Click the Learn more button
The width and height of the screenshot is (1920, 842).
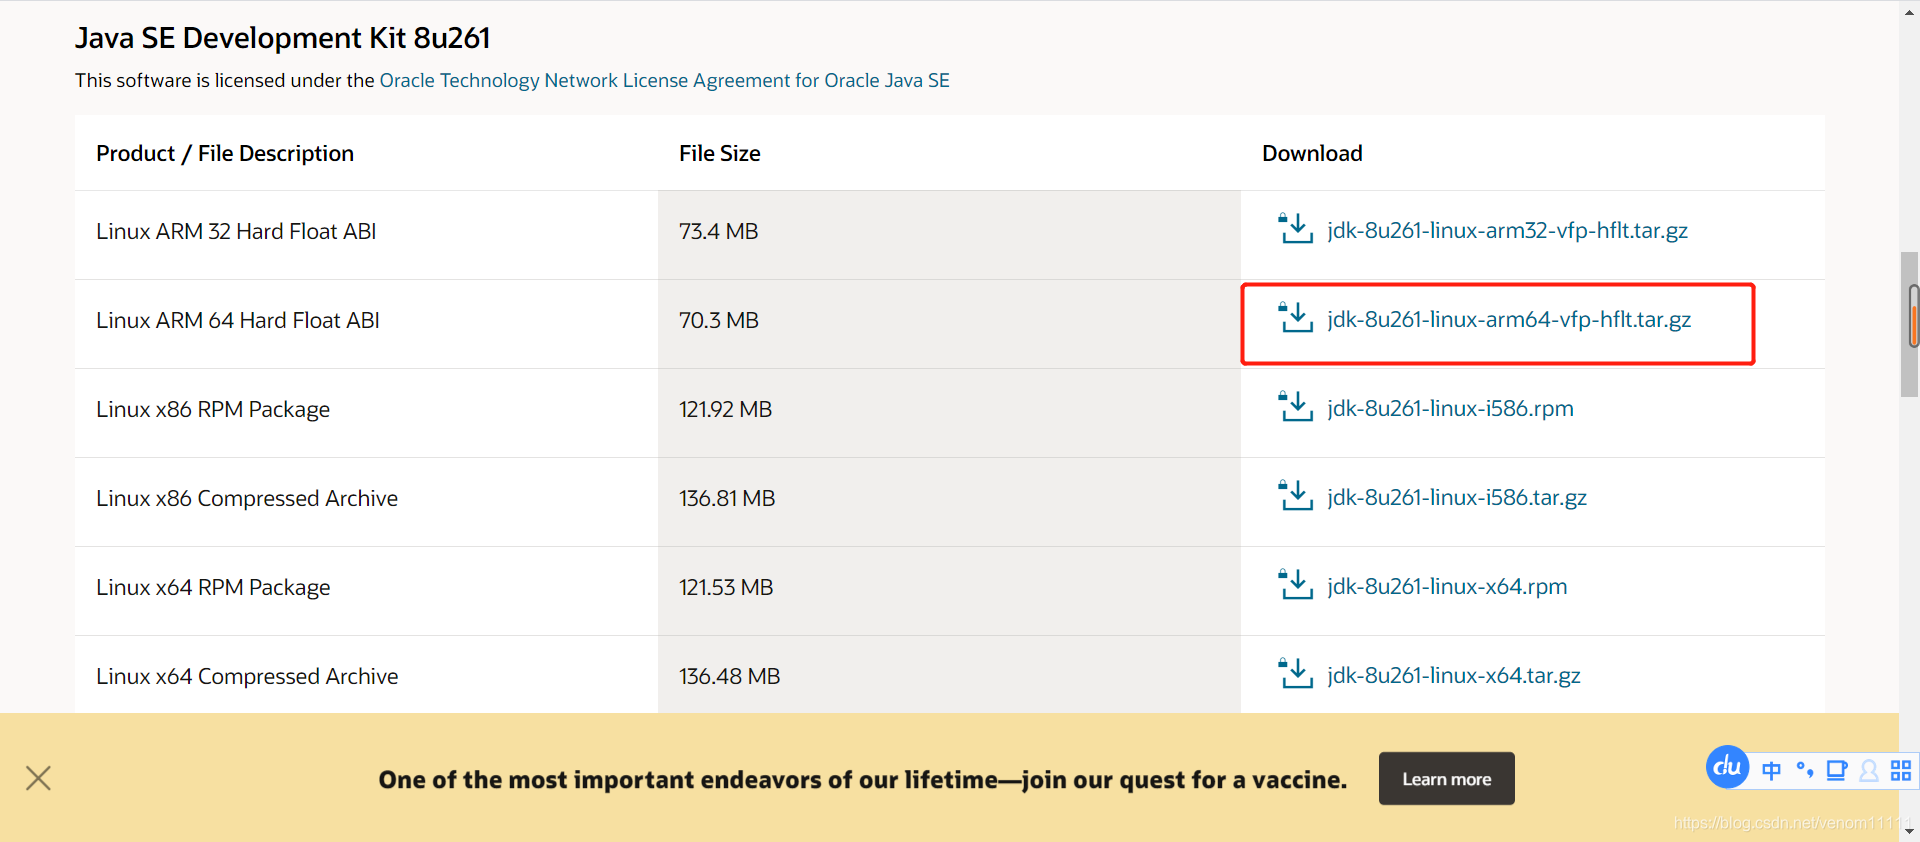coord(1446,779)
